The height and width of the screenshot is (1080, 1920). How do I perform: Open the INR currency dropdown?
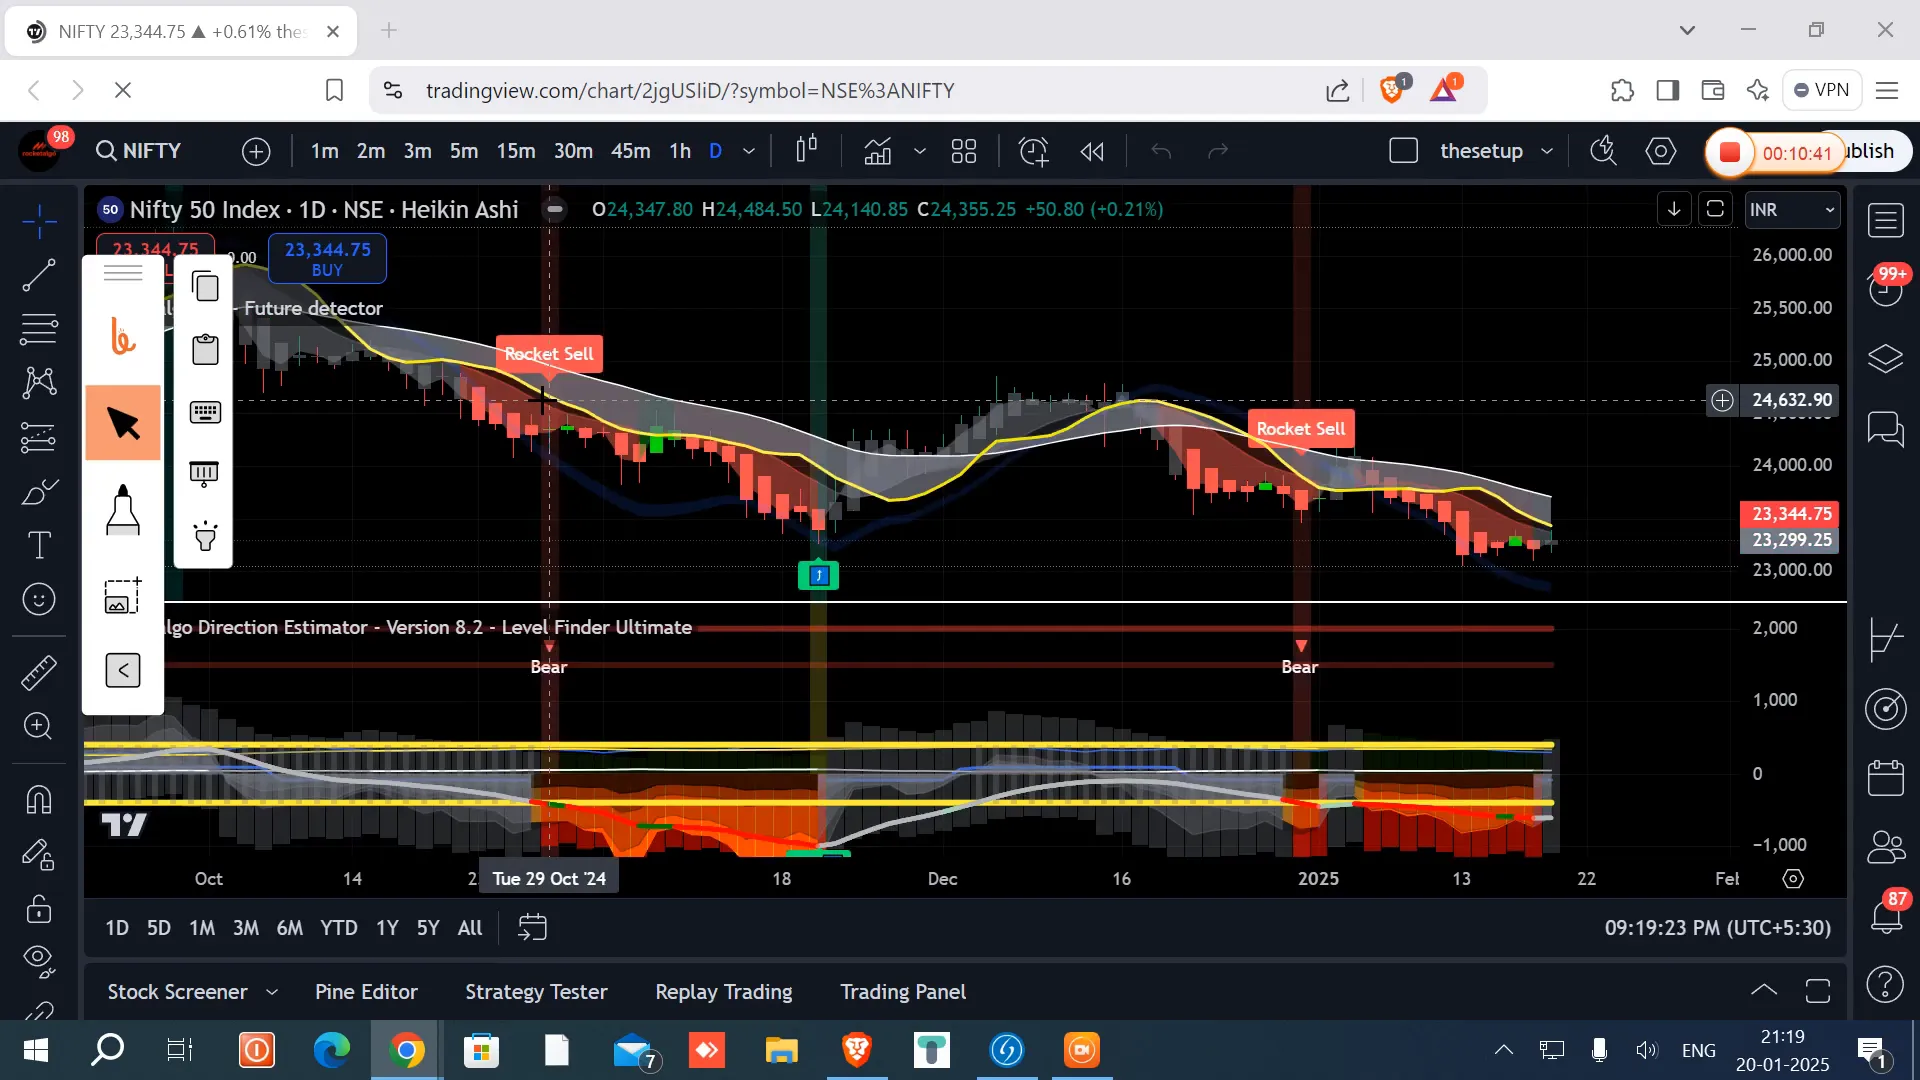tap(1793, 210)
